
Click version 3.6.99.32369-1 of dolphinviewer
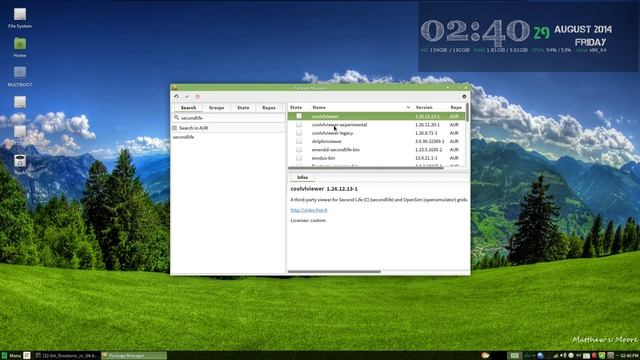[x=429, y=141]
